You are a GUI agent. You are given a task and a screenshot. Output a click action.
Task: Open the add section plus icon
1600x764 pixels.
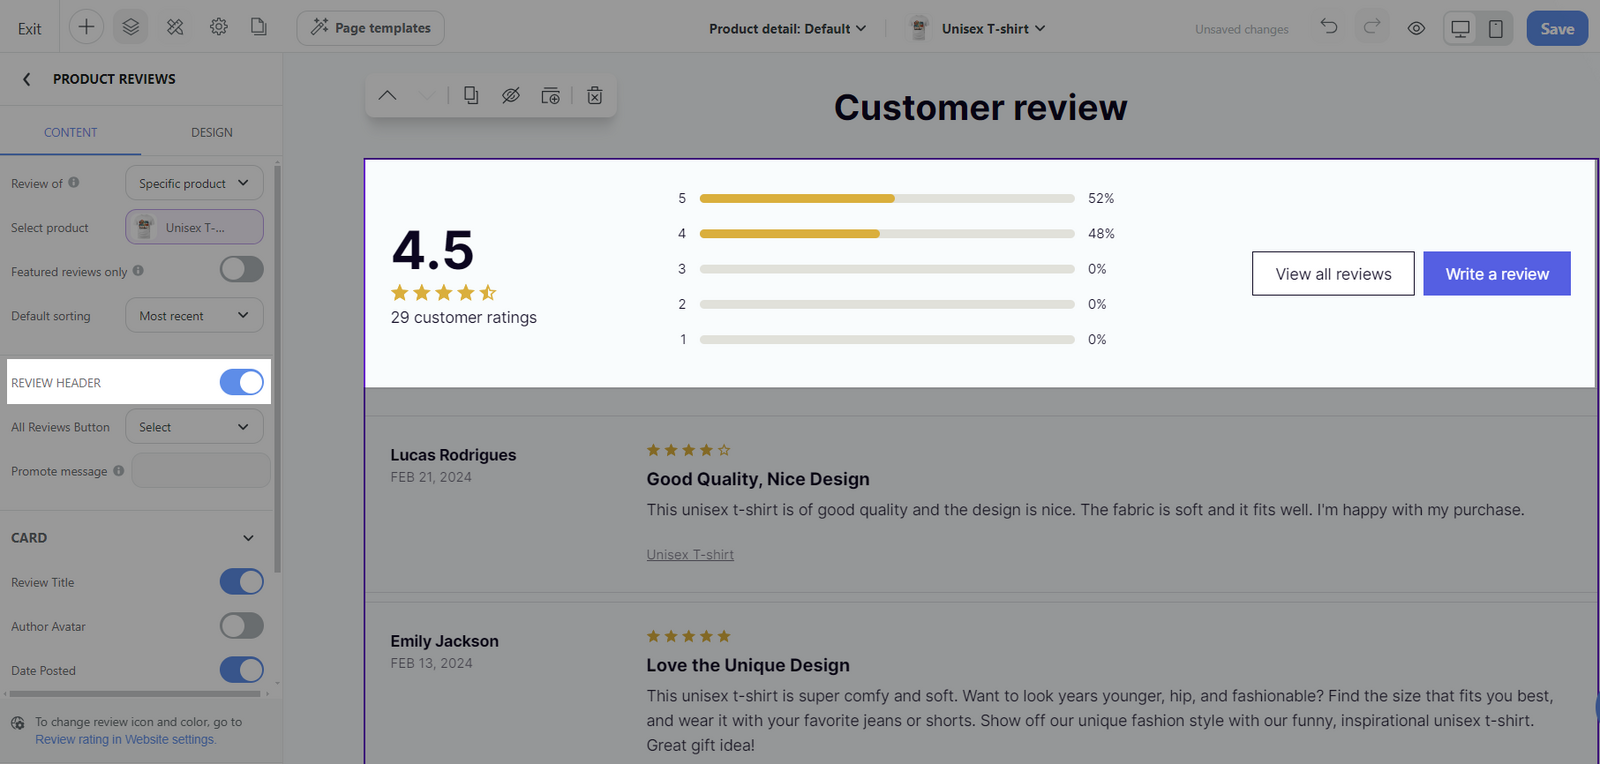point(86,27)
